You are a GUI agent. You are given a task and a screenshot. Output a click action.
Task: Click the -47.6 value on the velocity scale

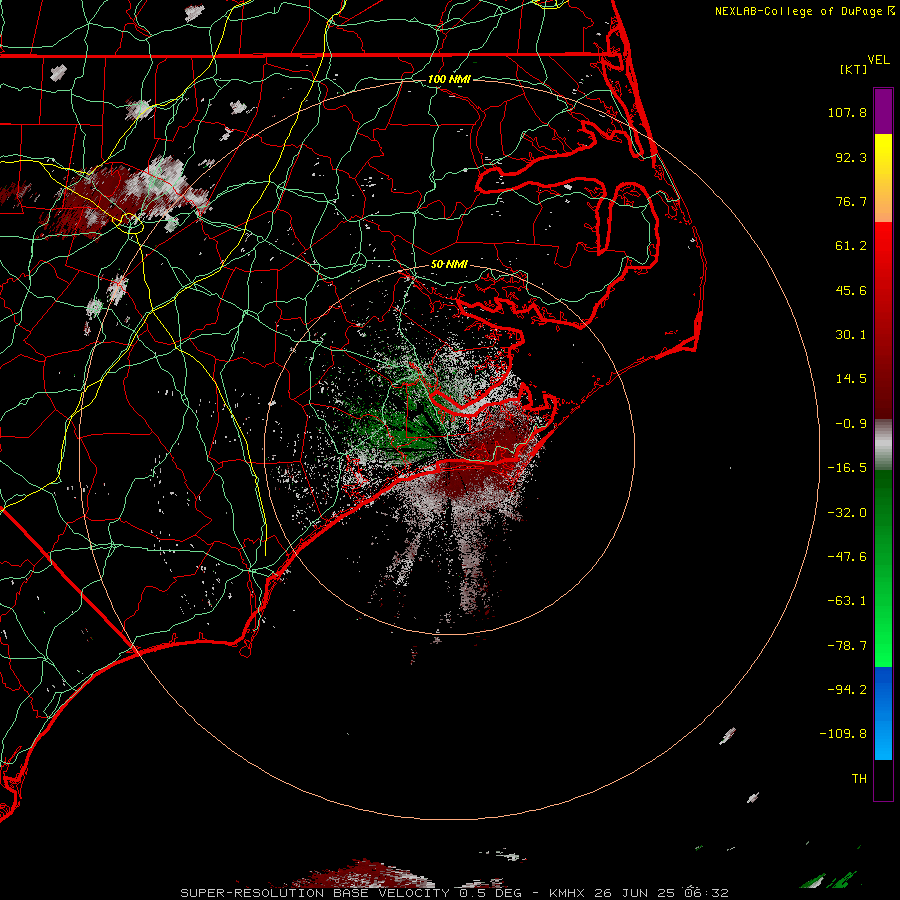pos(847,557)
